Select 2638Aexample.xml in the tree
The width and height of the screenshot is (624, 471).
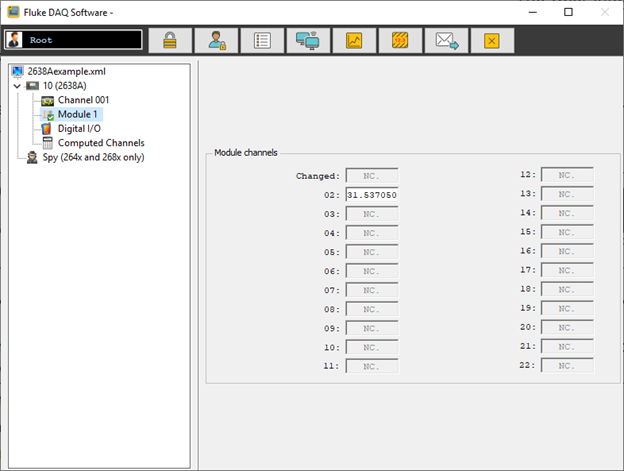coord(66,71)
